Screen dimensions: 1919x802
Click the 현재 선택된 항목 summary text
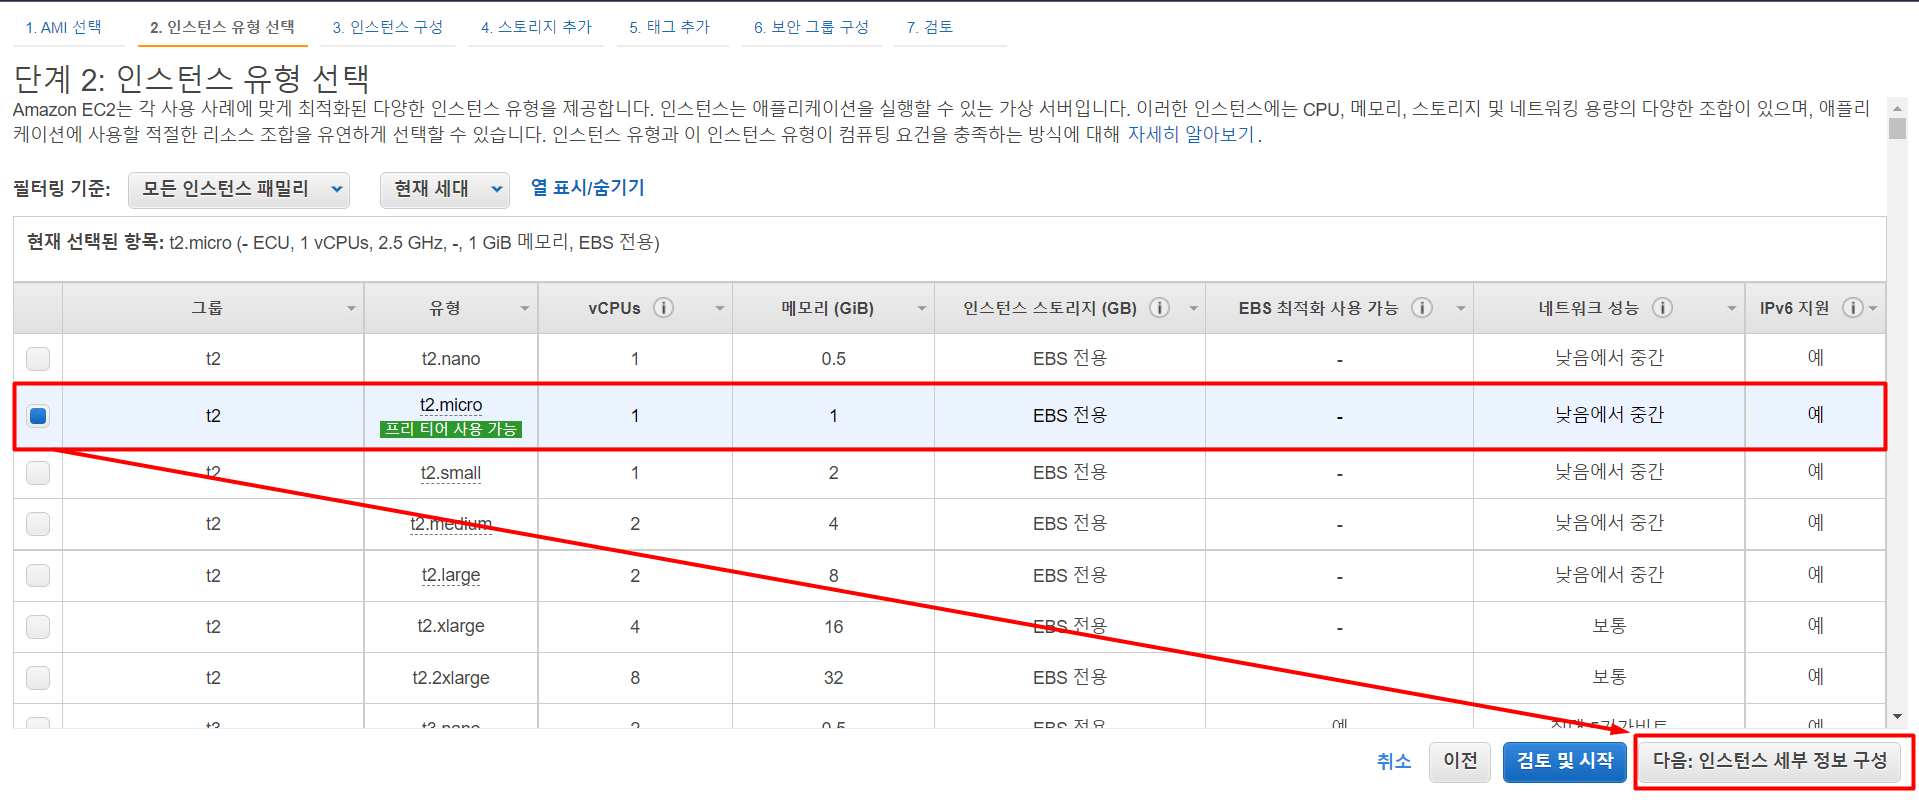coord(343,242)
